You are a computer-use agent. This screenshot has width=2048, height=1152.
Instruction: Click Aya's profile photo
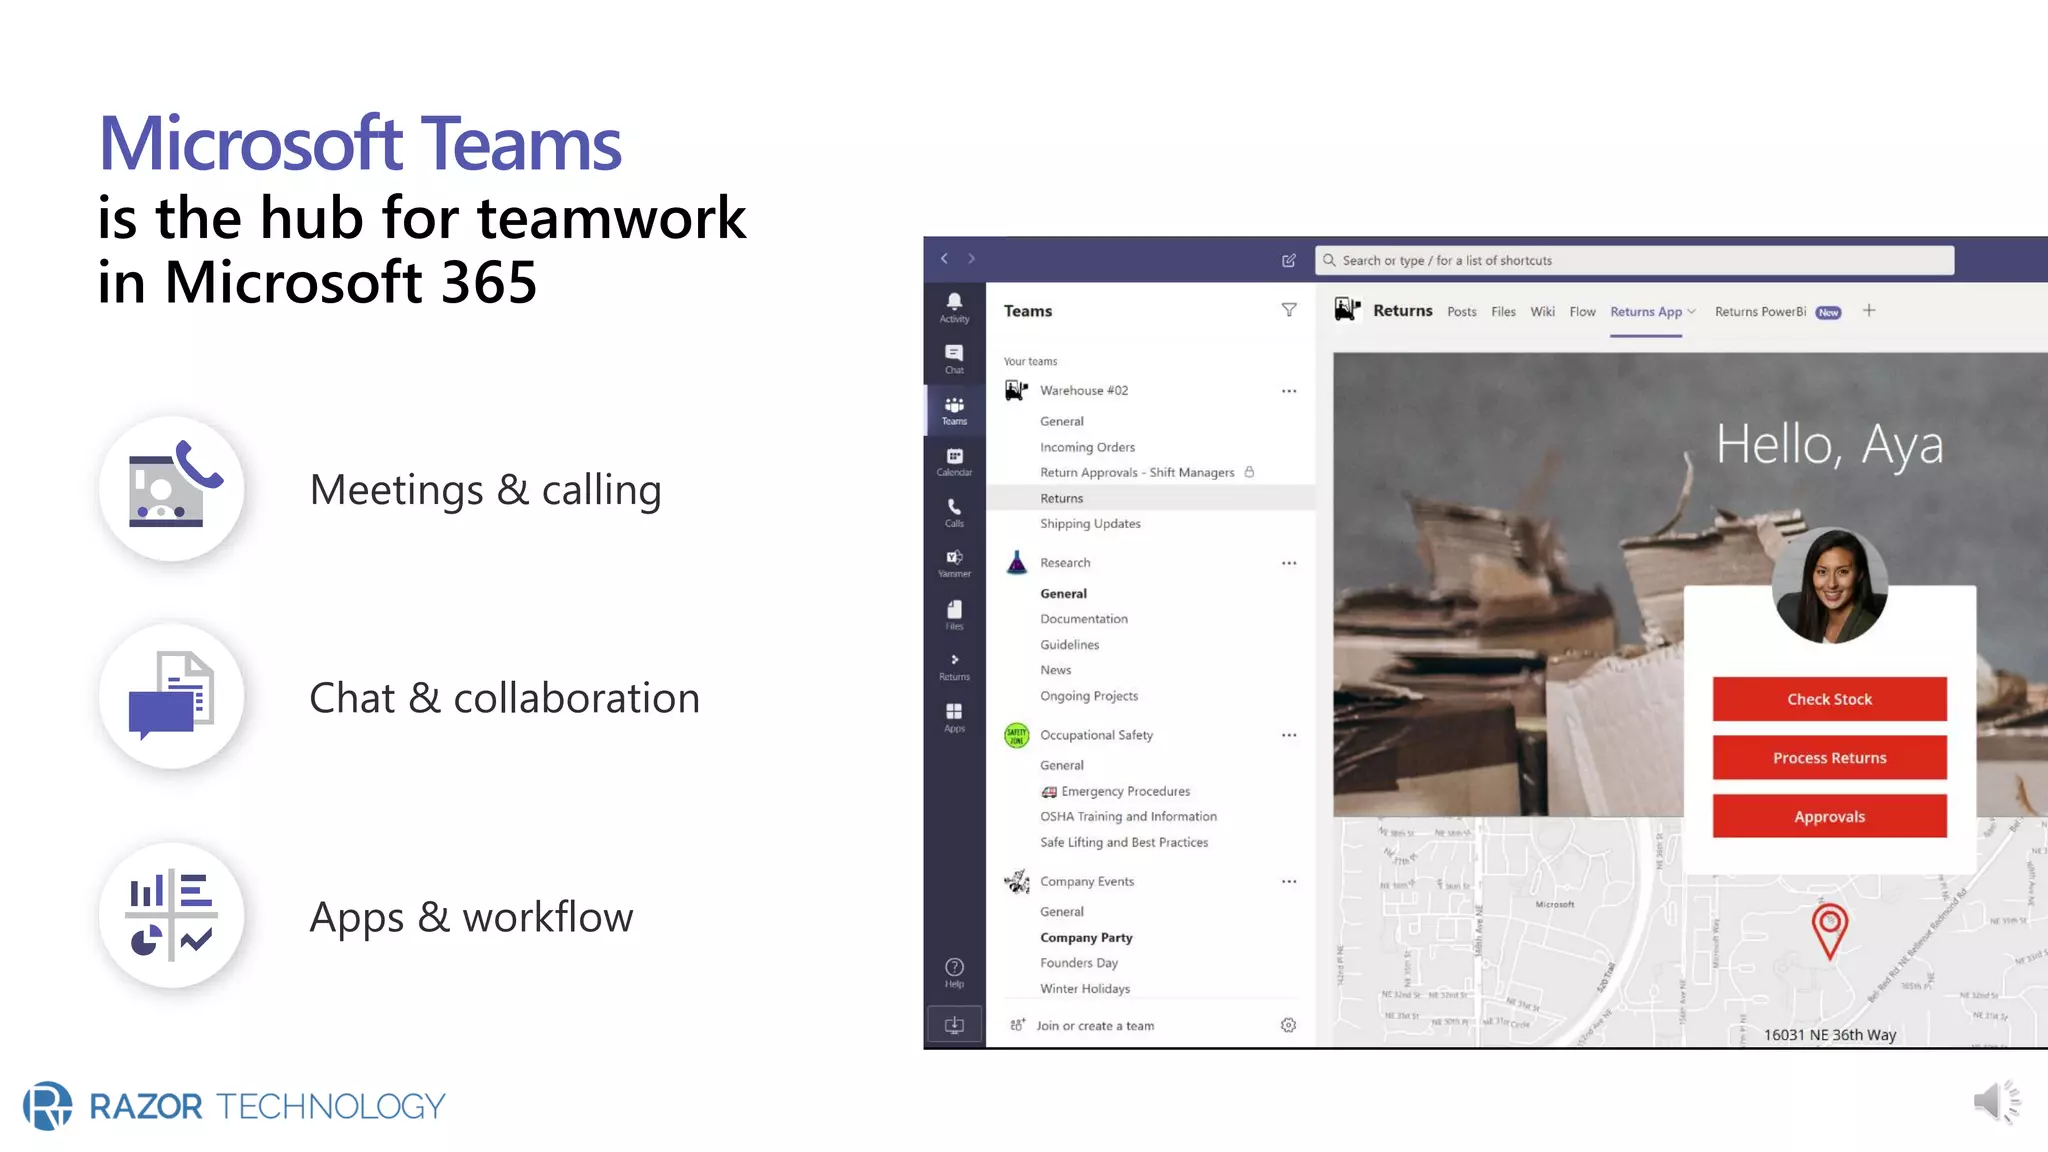point(1829,585)
